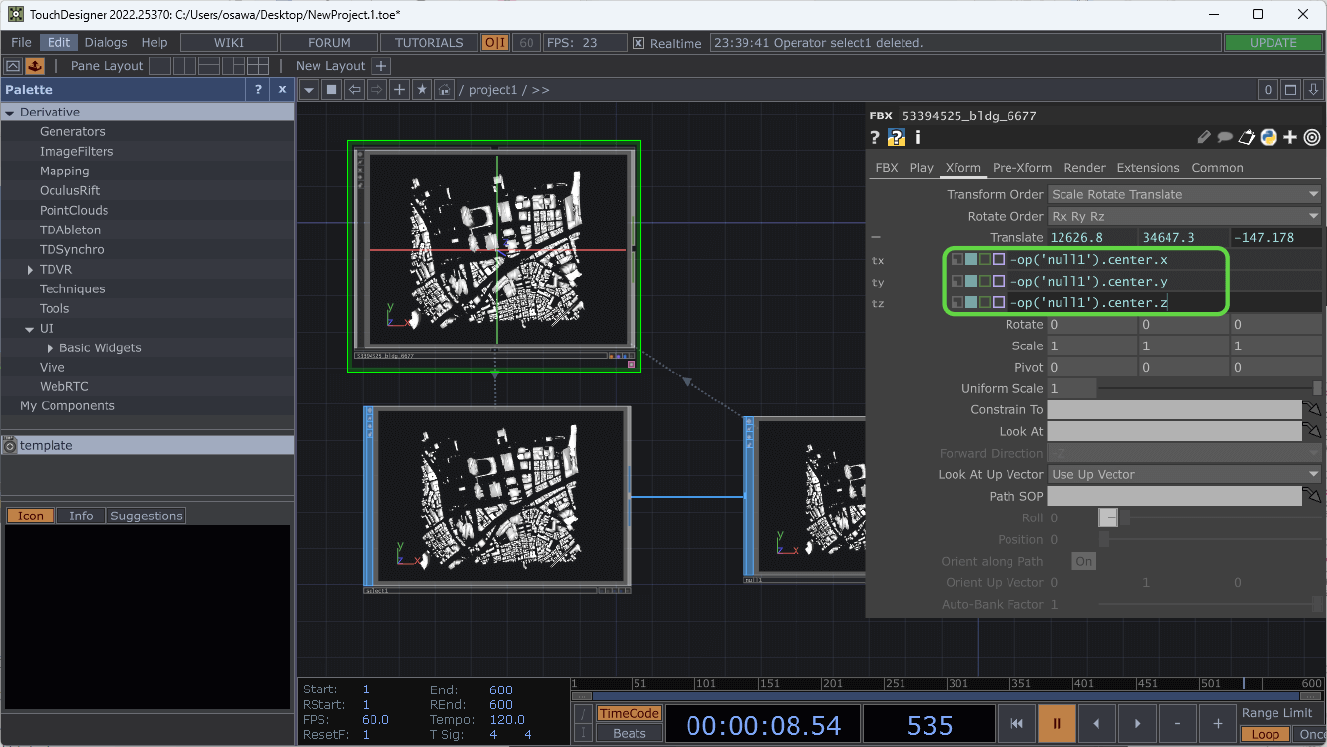Click the UPDATE button in the top right
This screenshot has width=1327, height=747.
click(1273, 42)
